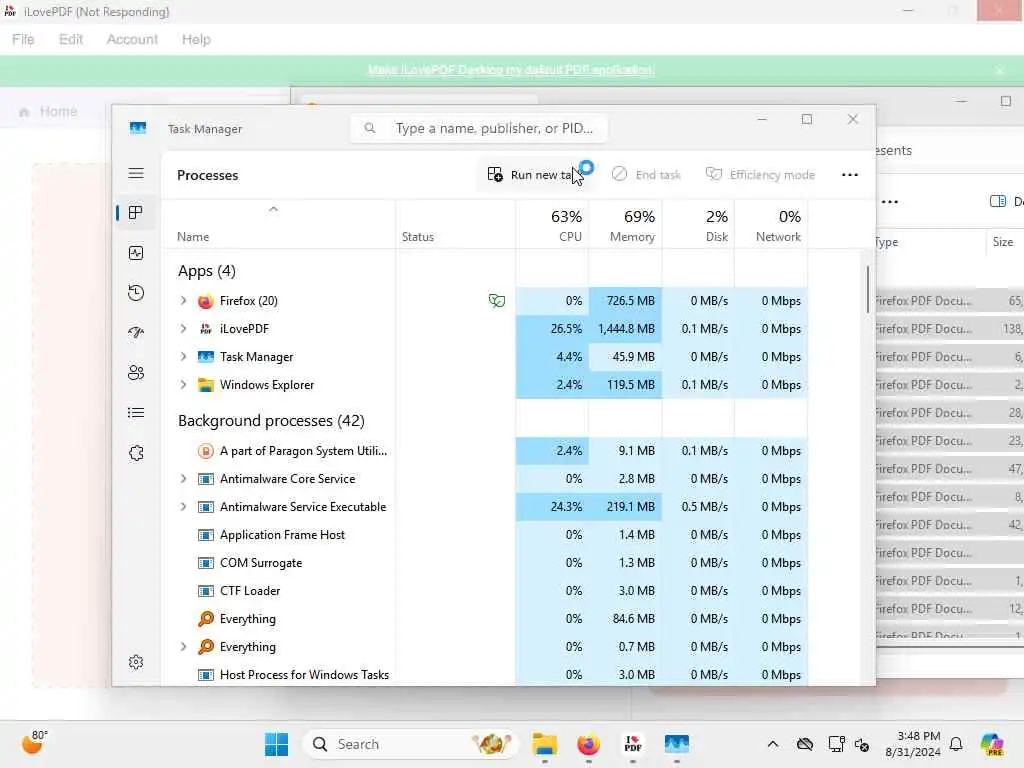Screen dimensions: 1024x768
Task: Click the search magnifier icon in Task Manager
Action: [370, 128]
